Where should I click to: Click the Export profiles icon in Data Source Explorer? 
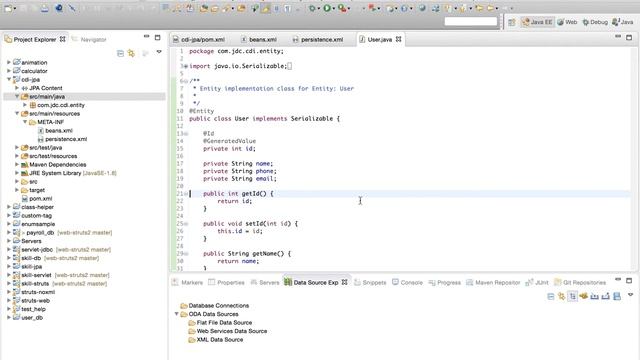pyautogui.click(x=606, y=296)
